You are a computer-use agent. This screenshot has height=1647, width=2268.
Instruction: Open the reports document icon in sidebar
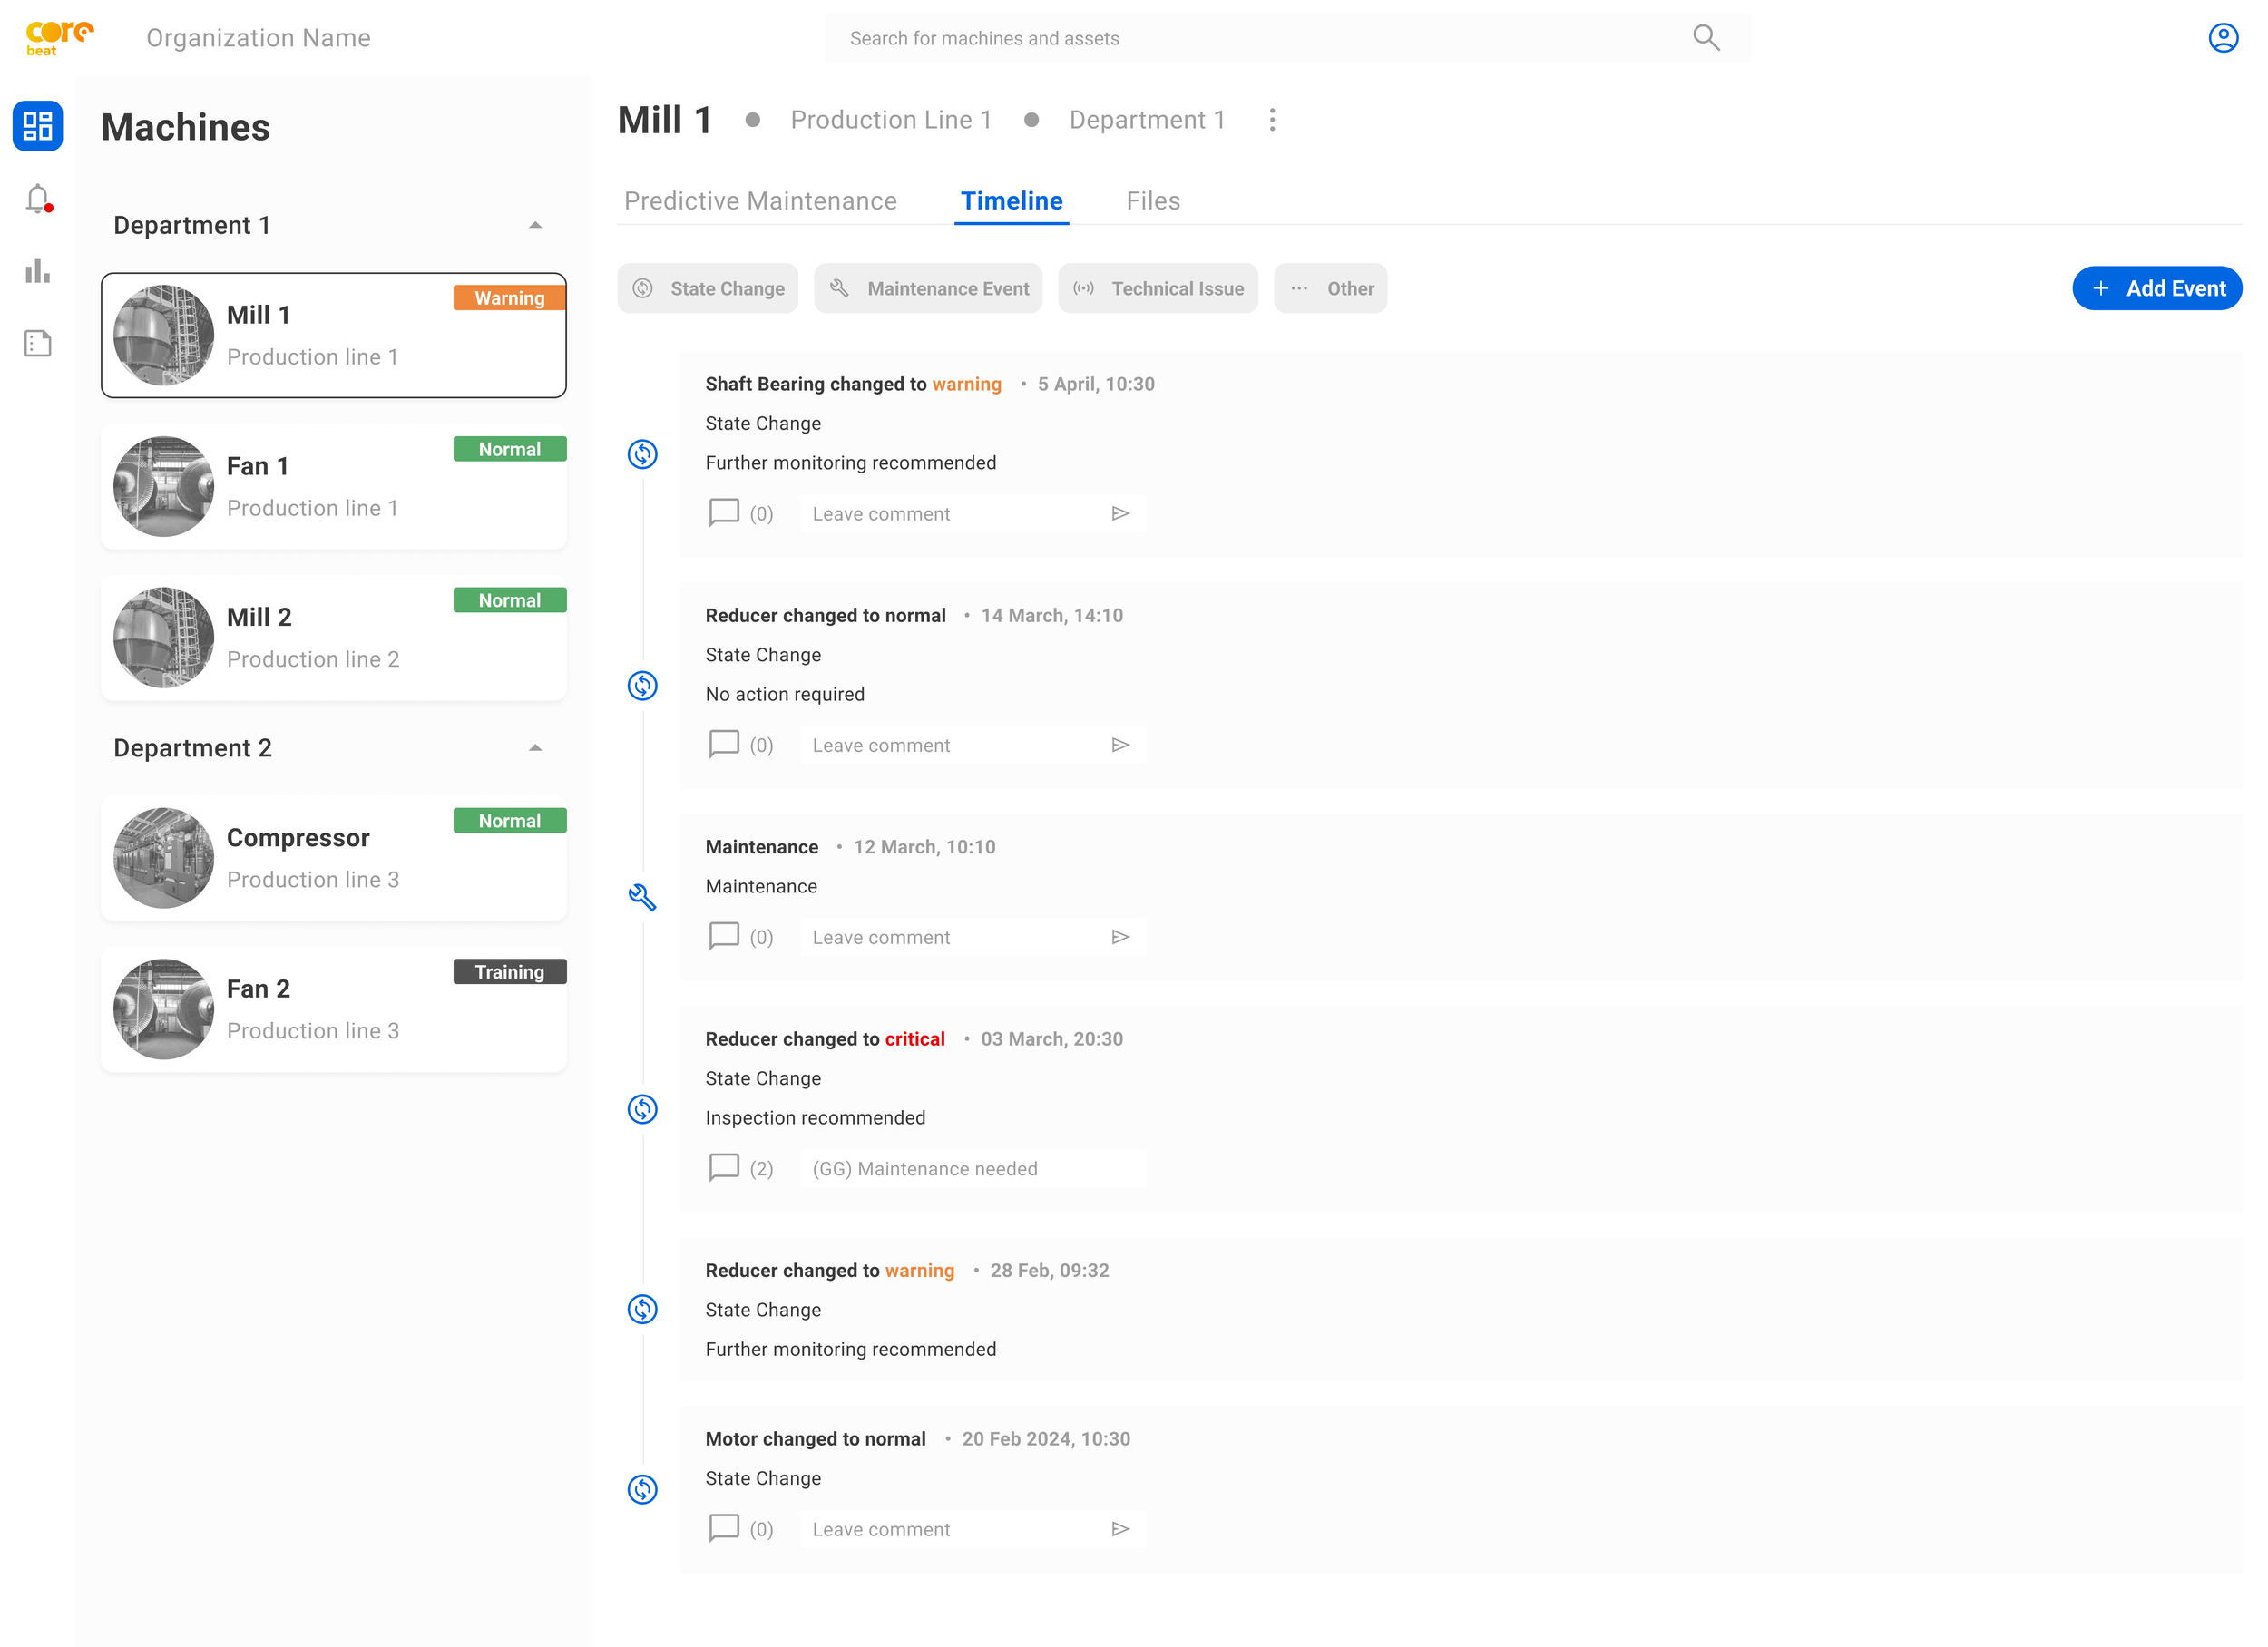coord(37,342)
